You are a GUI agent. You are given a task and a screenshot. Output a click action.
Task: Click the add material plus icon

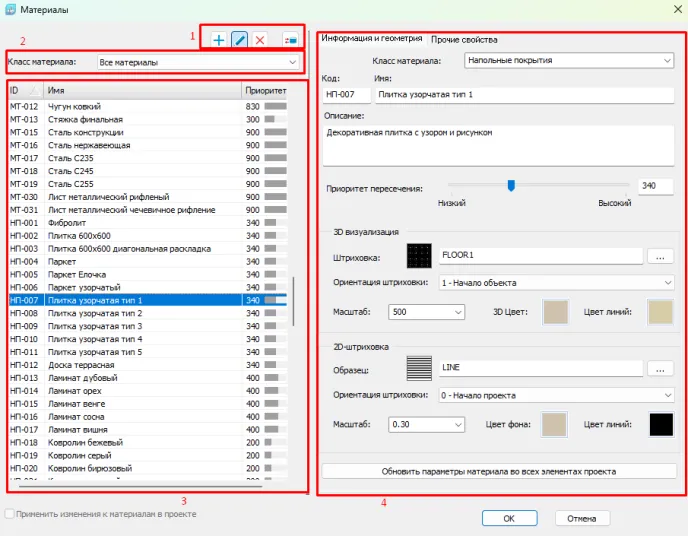click(x=219, y=40)
